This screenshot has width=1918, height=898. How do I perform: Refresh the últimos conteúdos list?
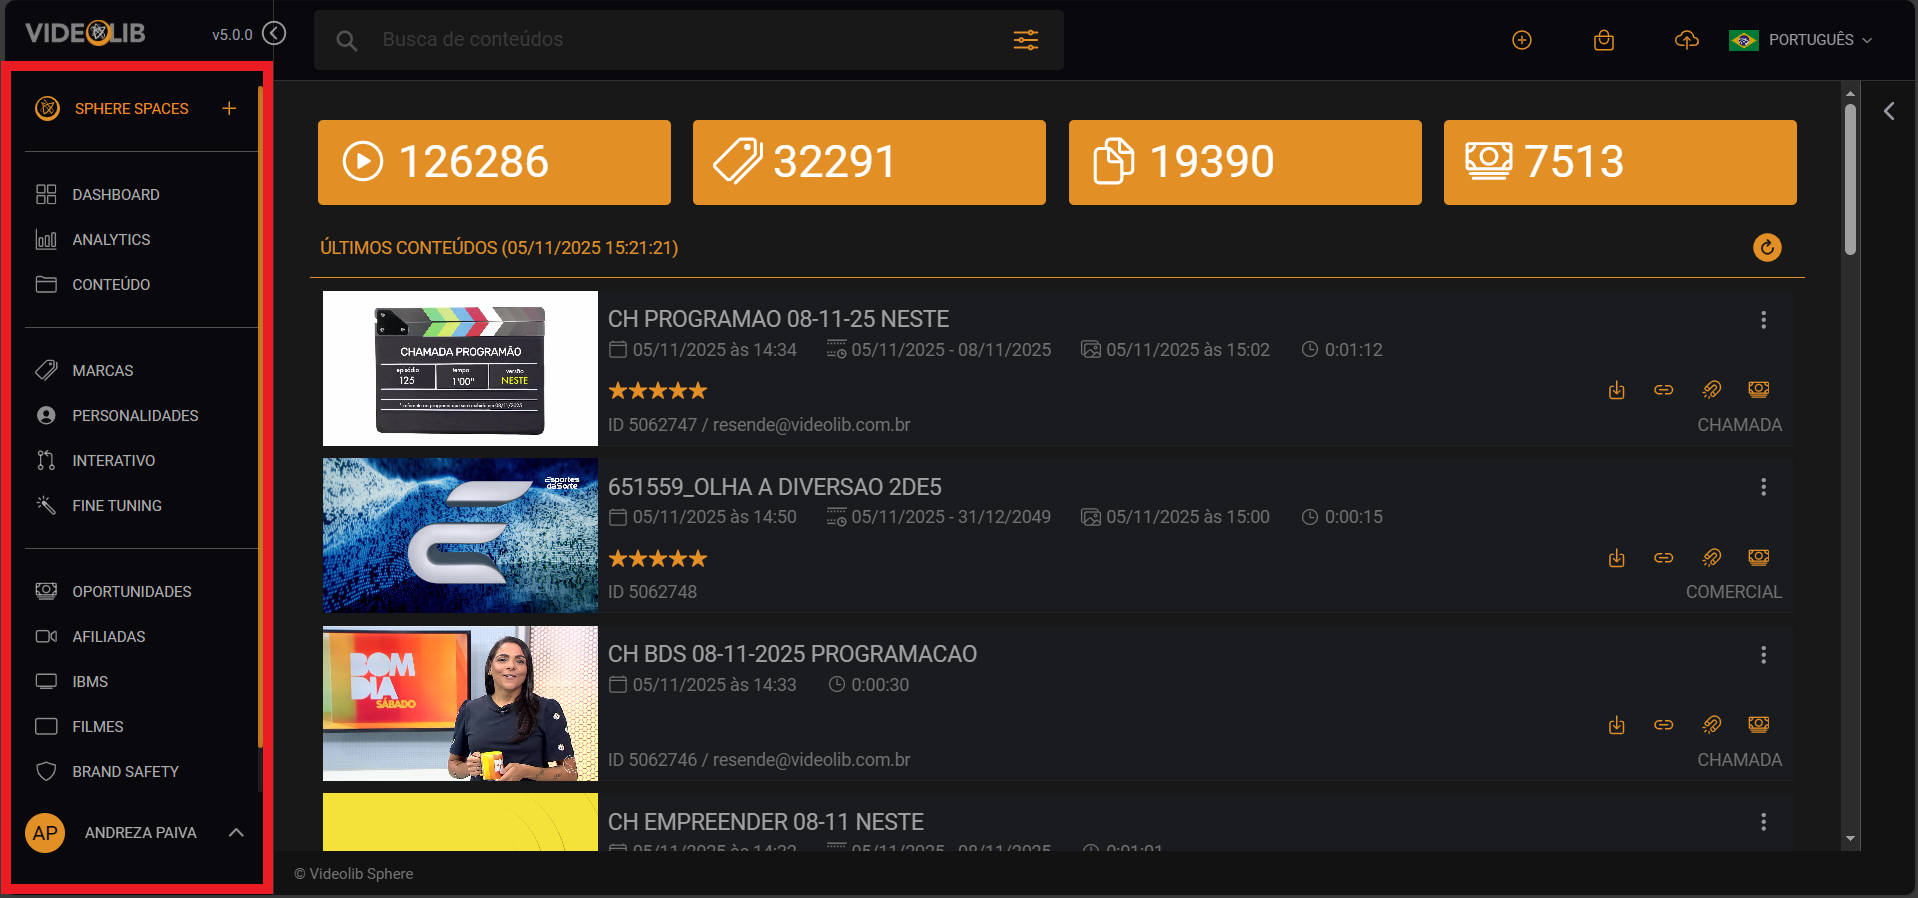[1767, 247]
